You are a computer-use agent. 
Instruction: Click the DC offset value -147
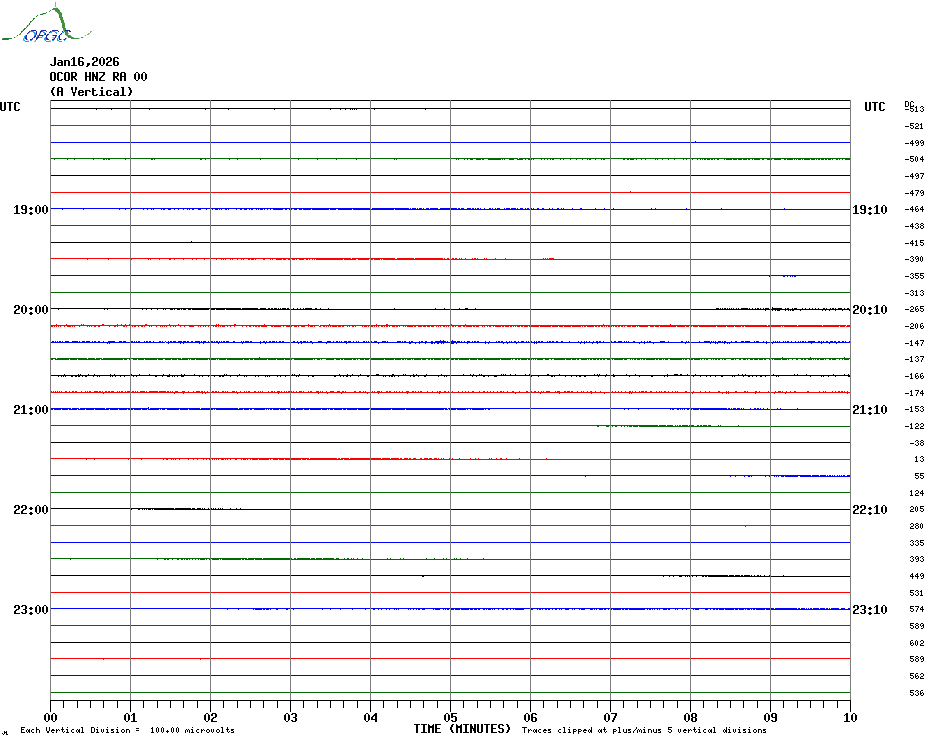tap(914, 343)
